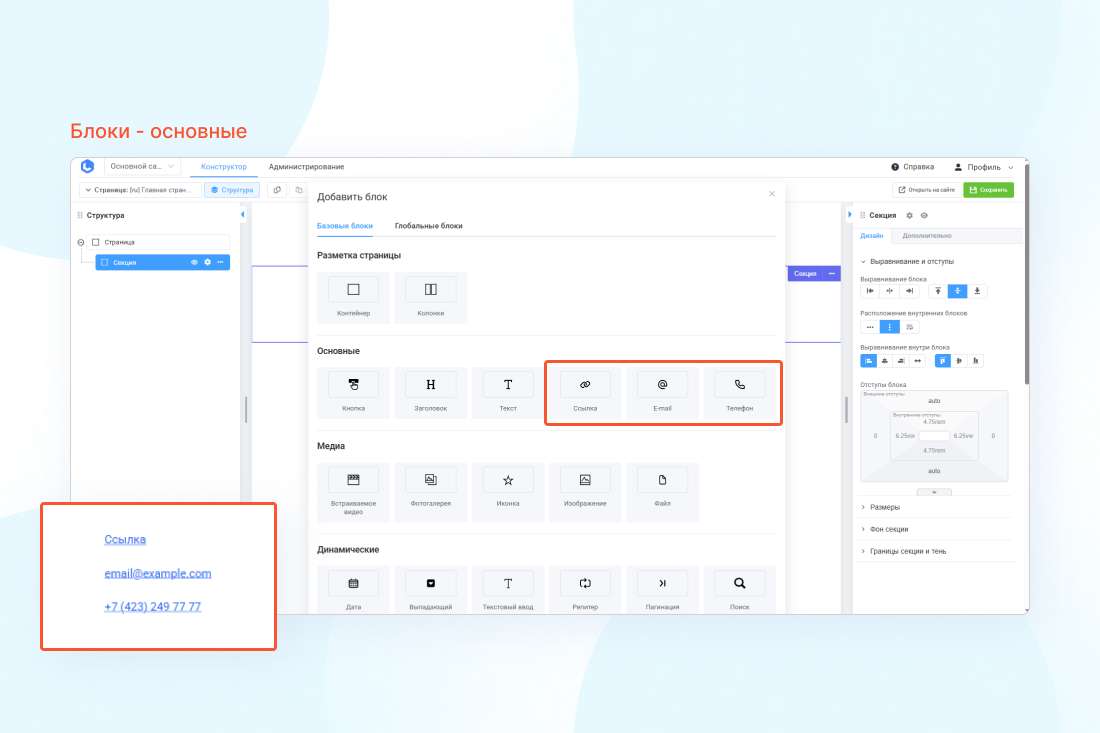Open settings gear on Секция tree row

point(207,262)
